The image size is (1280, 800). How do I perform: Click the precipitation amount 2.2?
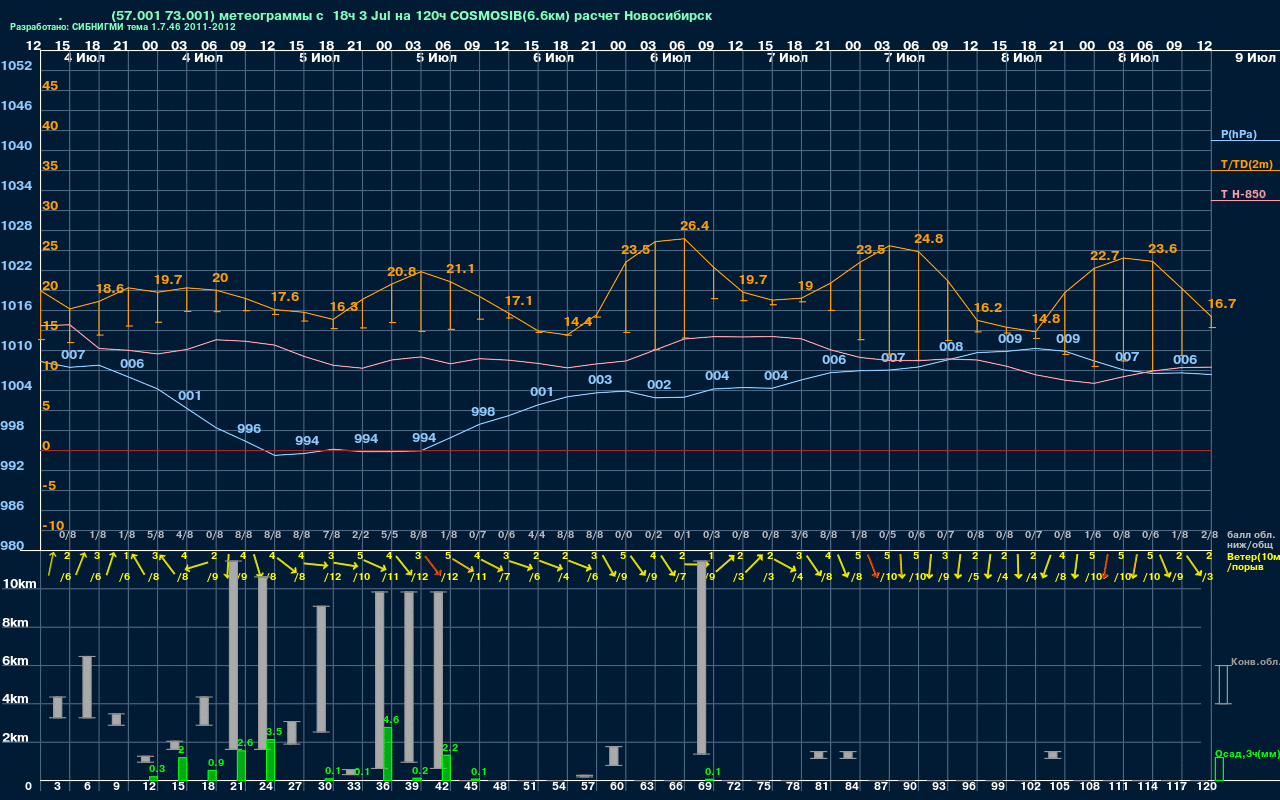coord(450,747)
